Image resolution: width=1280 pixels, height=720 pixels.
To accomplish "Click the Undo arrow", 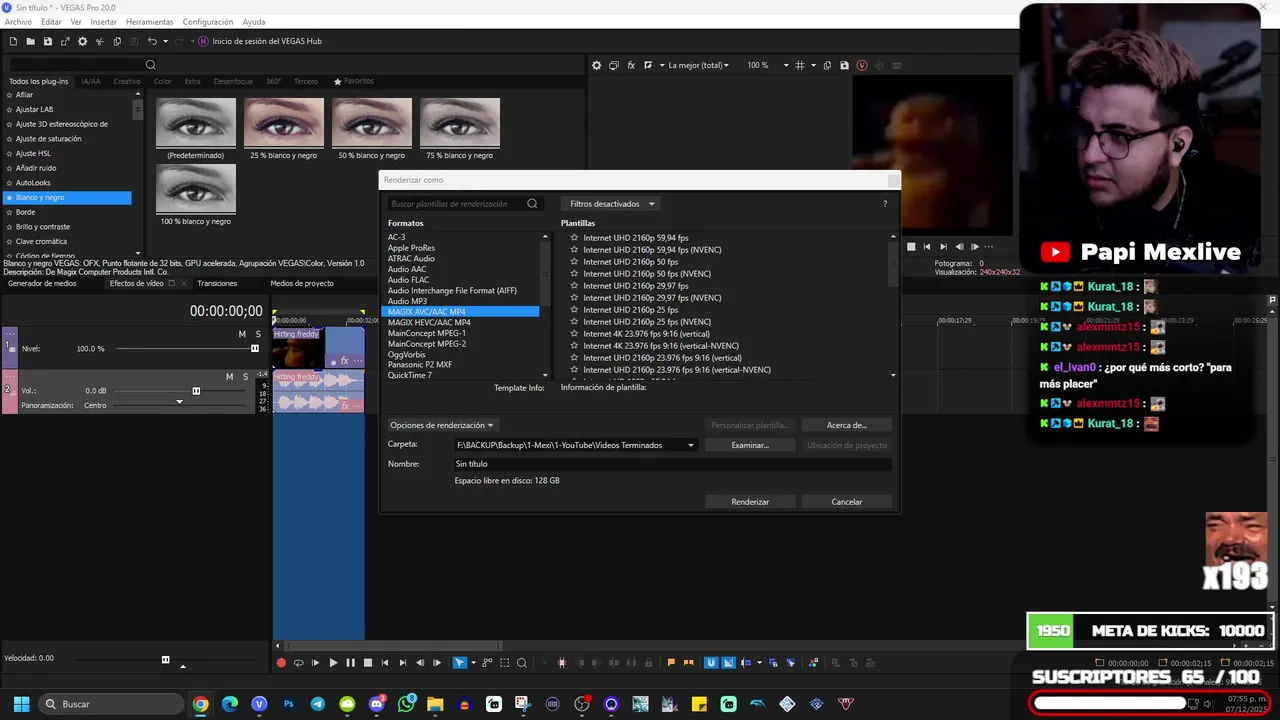I will 152,41.
